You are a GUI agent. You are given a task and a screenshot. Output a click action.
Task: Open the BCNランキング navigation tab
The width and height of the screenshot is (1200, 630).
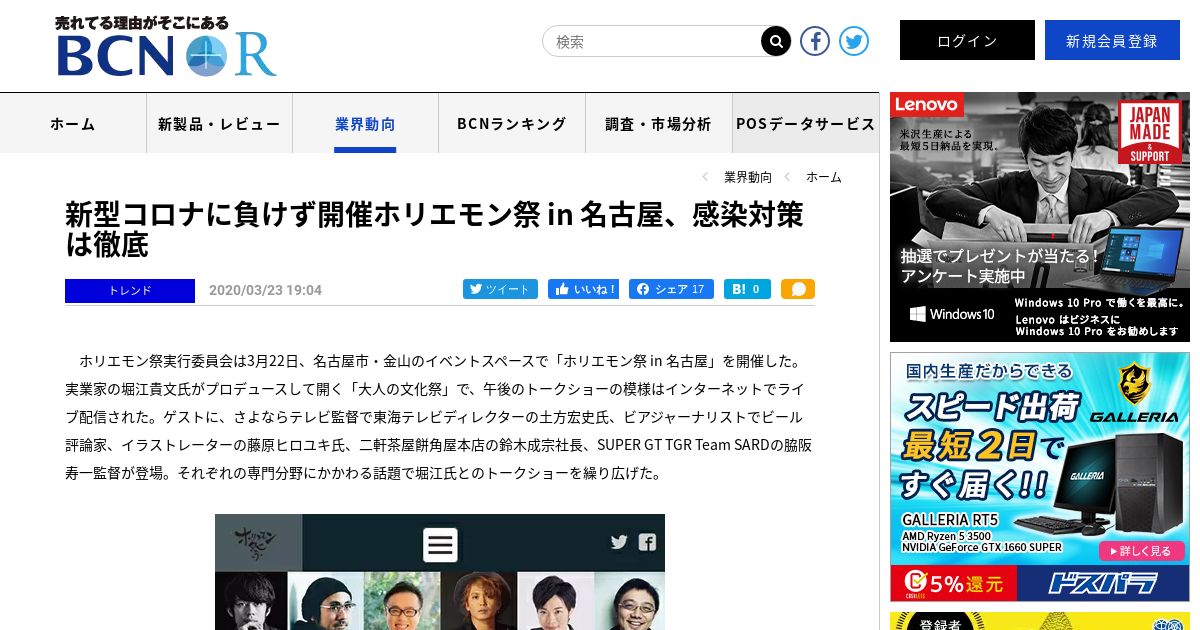512,123
